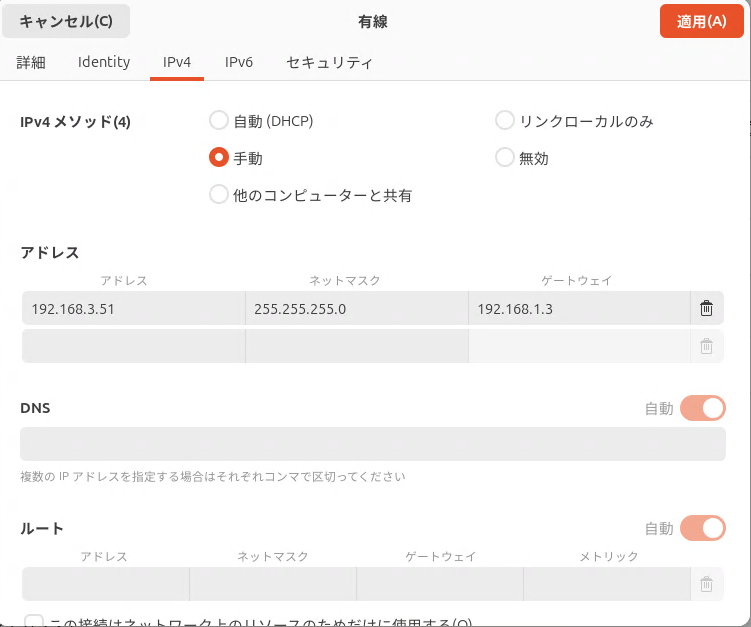Select リンクローカルのみ radio option
Screen dimensions: 751x627
505,121
